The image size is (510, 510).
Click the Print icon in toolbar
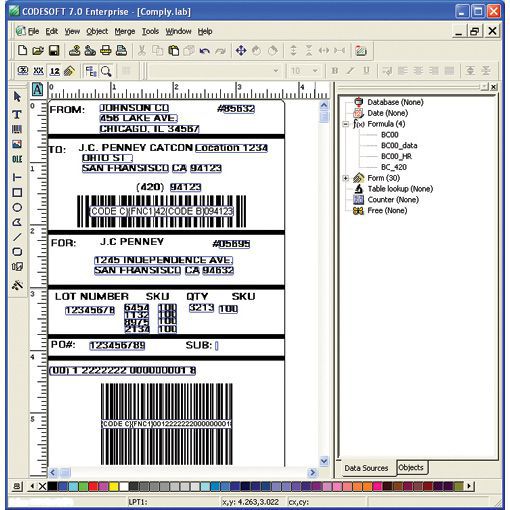(106, 51)
